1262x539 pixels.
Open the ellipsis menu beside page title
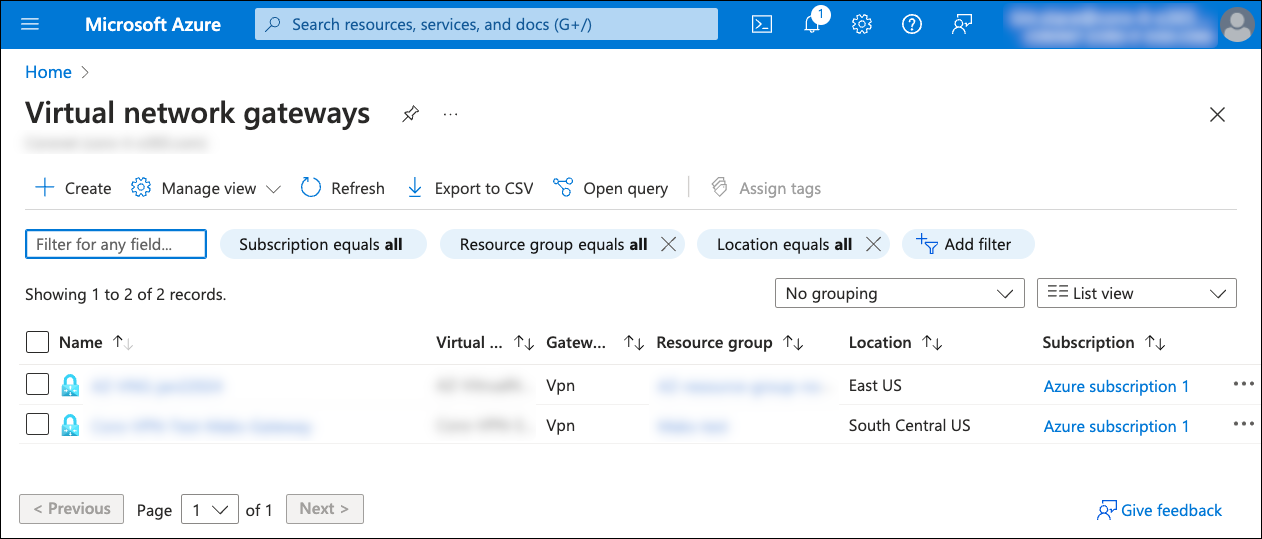coord(451,114)
